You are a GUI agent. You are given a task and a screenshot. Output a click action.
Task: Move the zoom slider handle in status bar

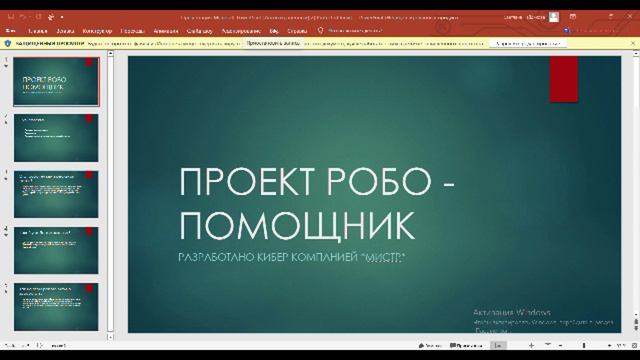pos(584,346)
